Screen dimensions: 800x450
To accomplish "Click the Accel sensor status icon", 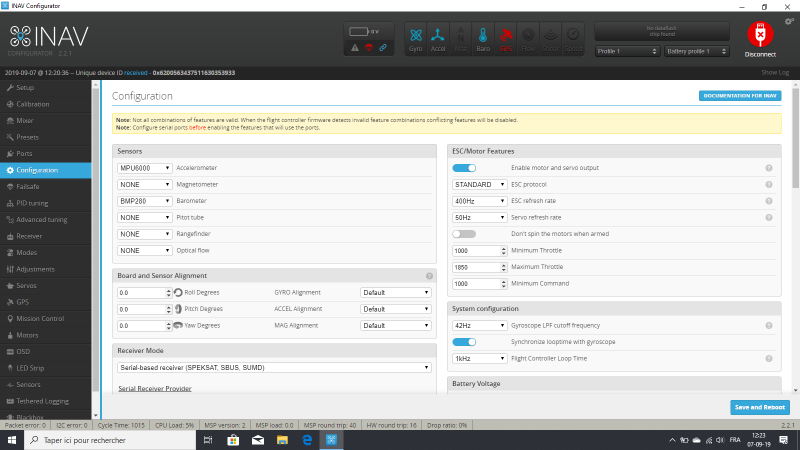I will (x=438, y=37).
